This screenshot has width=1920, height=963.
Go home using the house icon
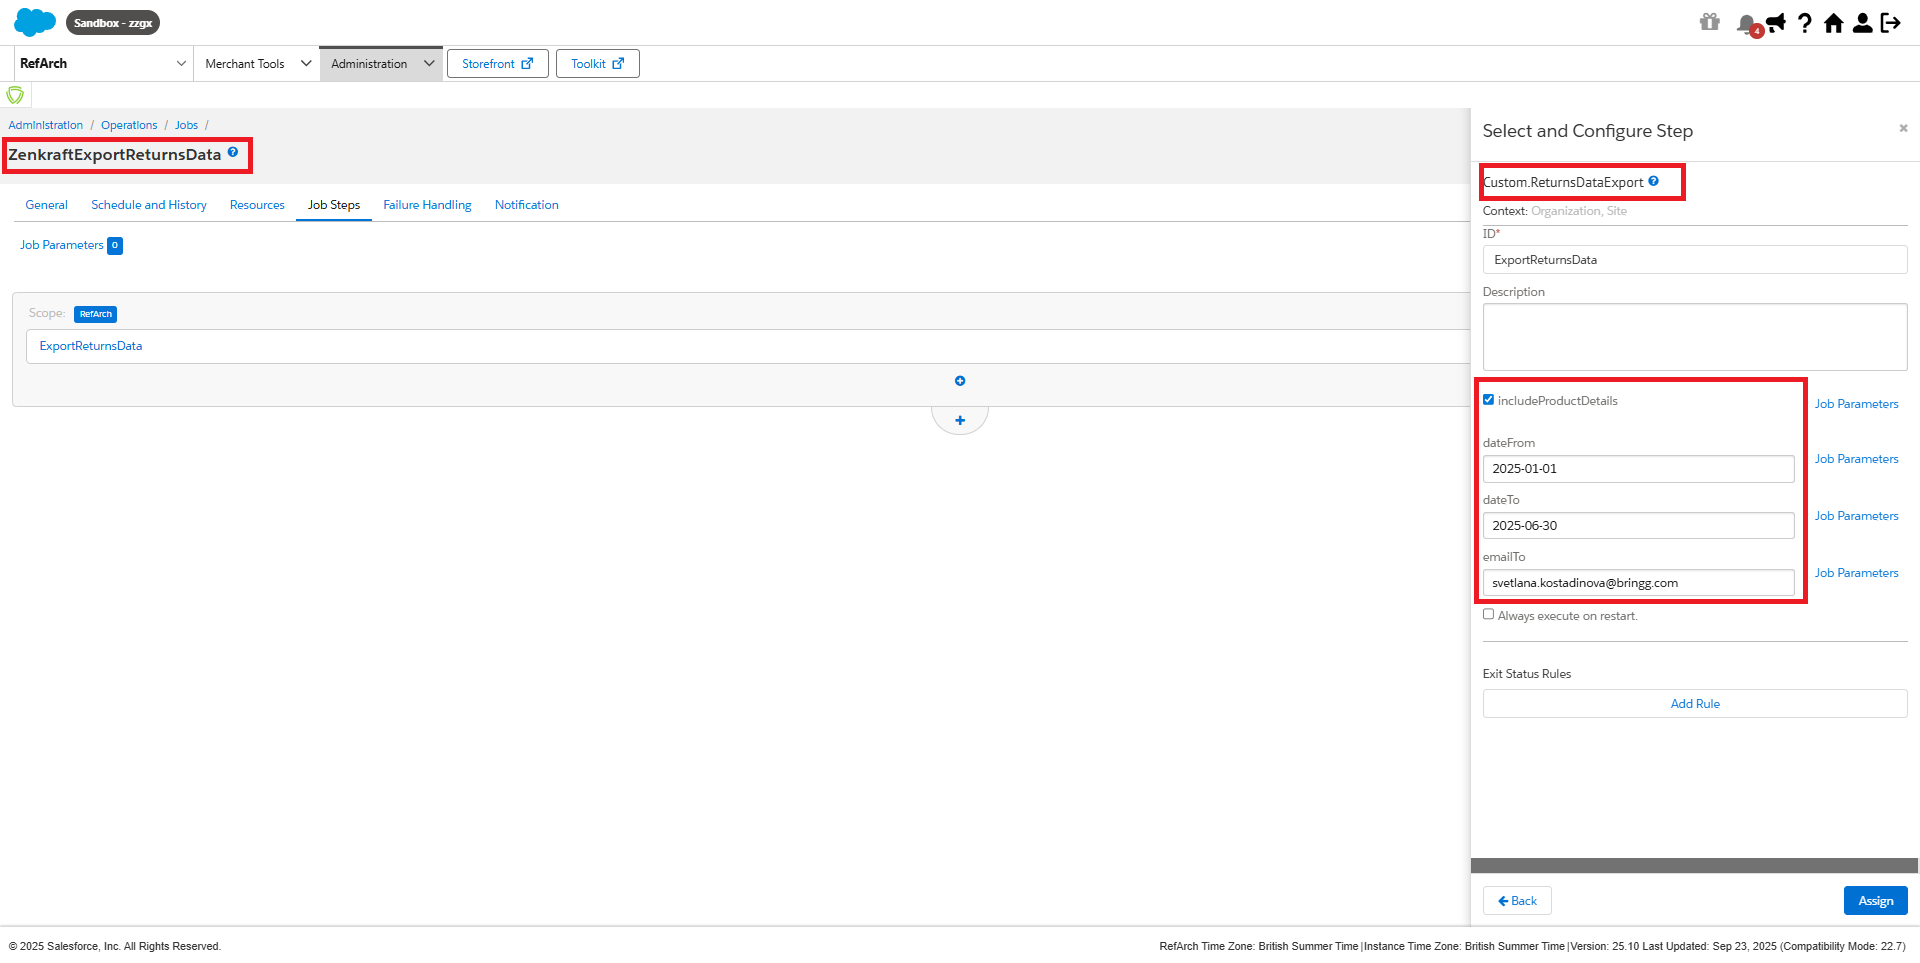[1834, 22]
